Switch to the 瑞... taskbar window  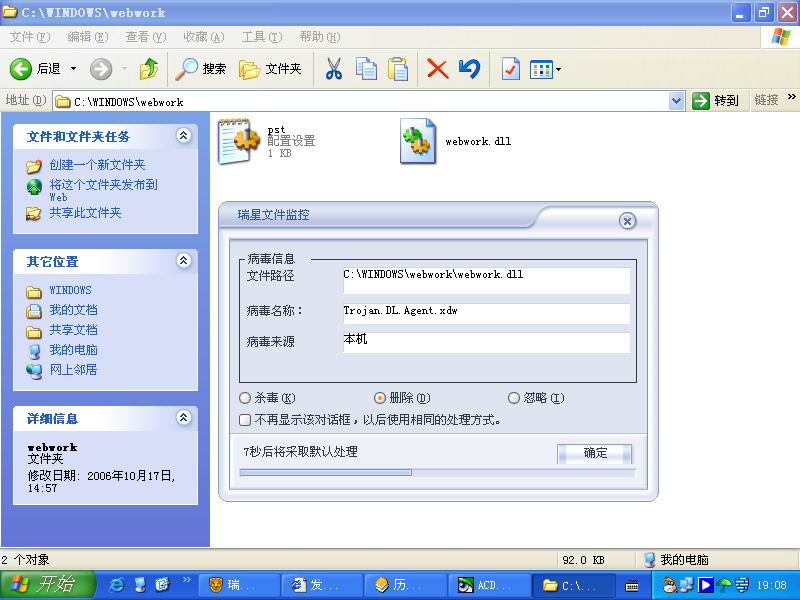239,585
